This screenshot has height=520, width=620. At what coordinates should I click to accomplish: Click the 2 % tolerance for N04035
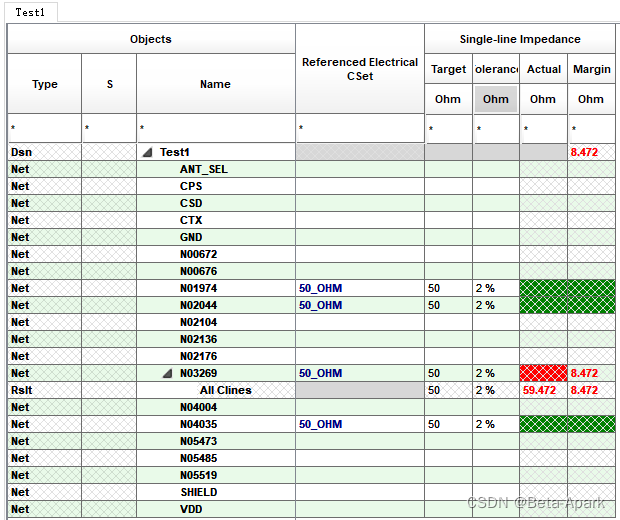click(x=485, y=425)
